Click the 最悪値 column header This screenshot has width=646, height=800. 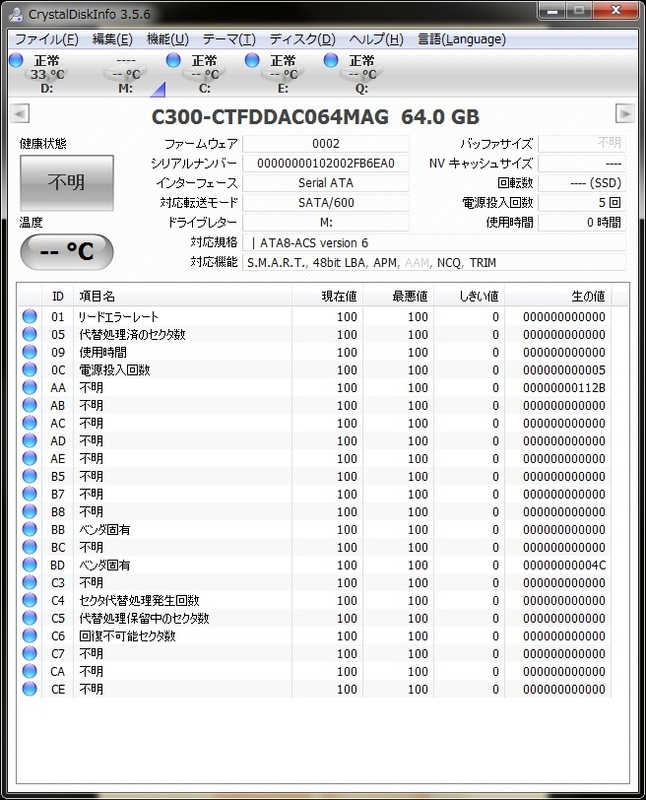[398, 296]
